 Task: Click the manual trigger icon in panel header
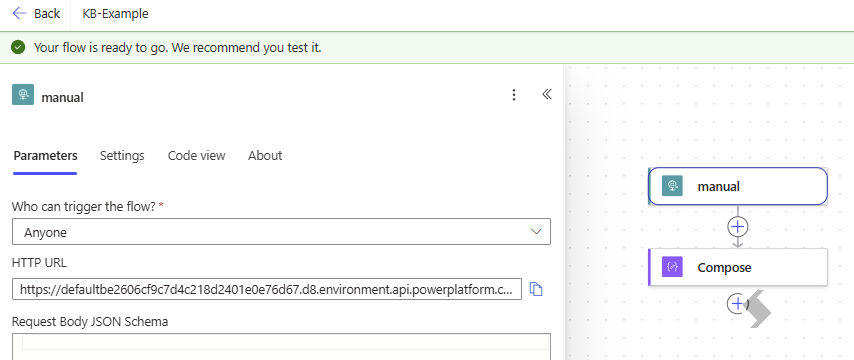pyautogui.click(x=23, y=95)
